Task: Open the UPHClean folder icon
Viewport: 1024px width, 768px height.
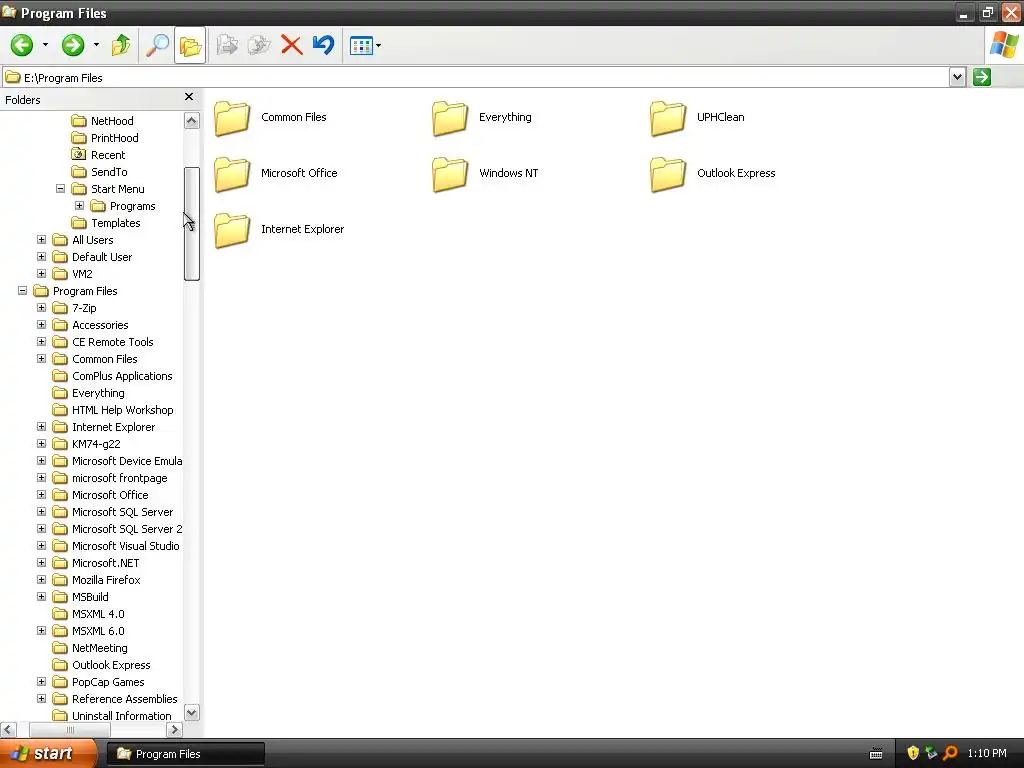Action: pos(667,118)
